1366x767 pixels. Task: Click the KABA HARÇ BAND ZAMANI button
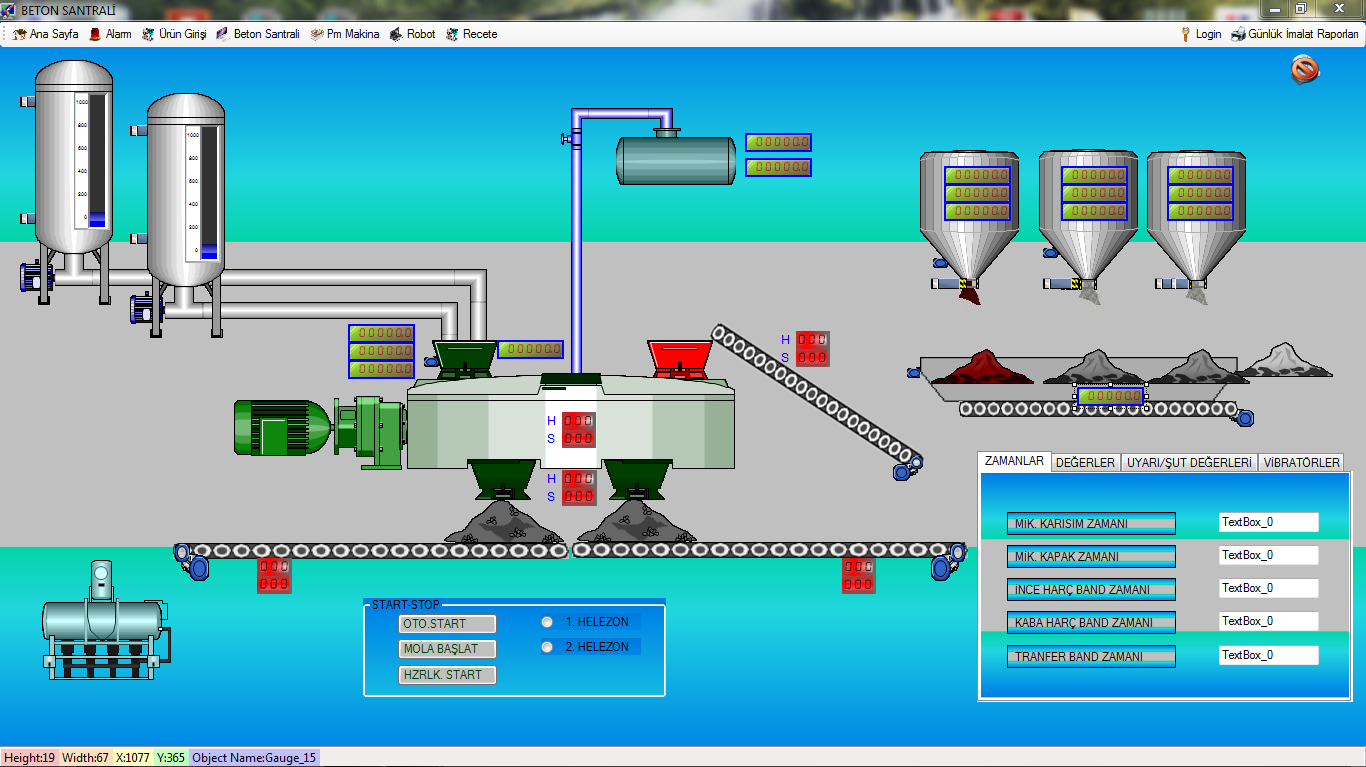click(1091, 623)
